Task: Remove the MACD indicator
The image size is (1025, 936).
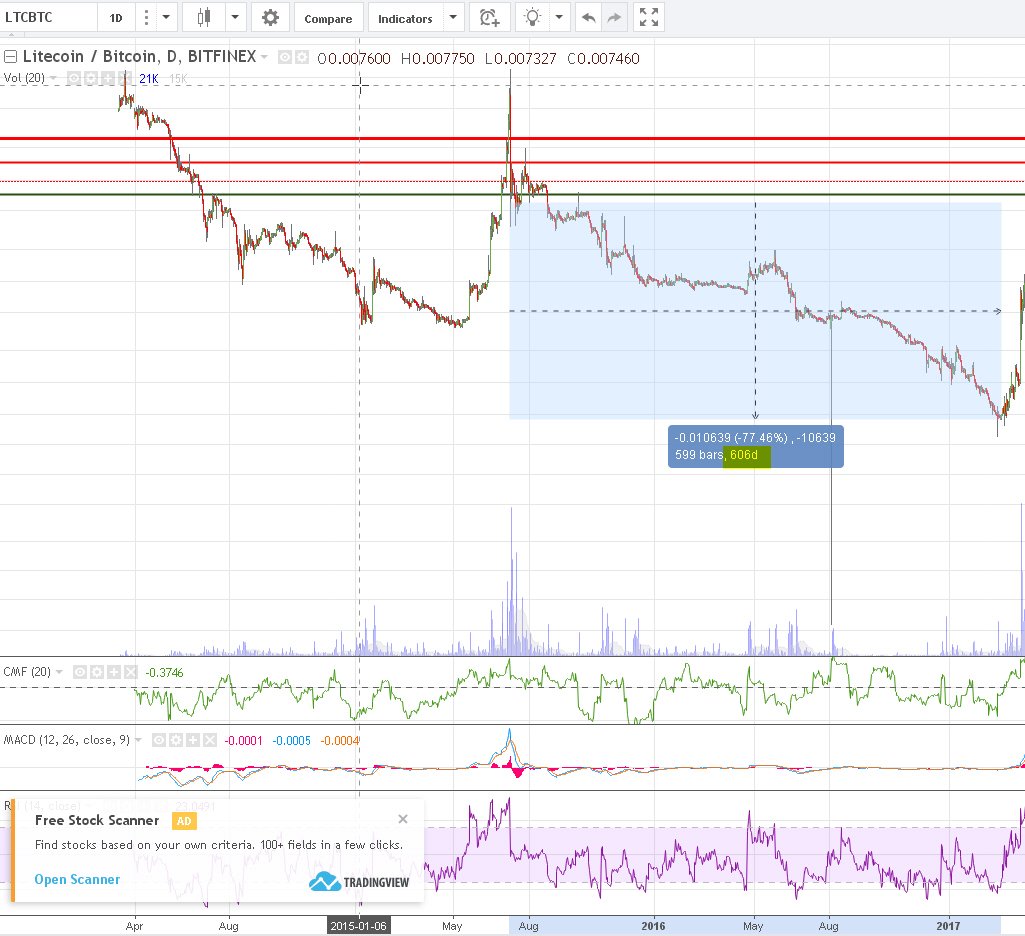Action: point(210,740)
